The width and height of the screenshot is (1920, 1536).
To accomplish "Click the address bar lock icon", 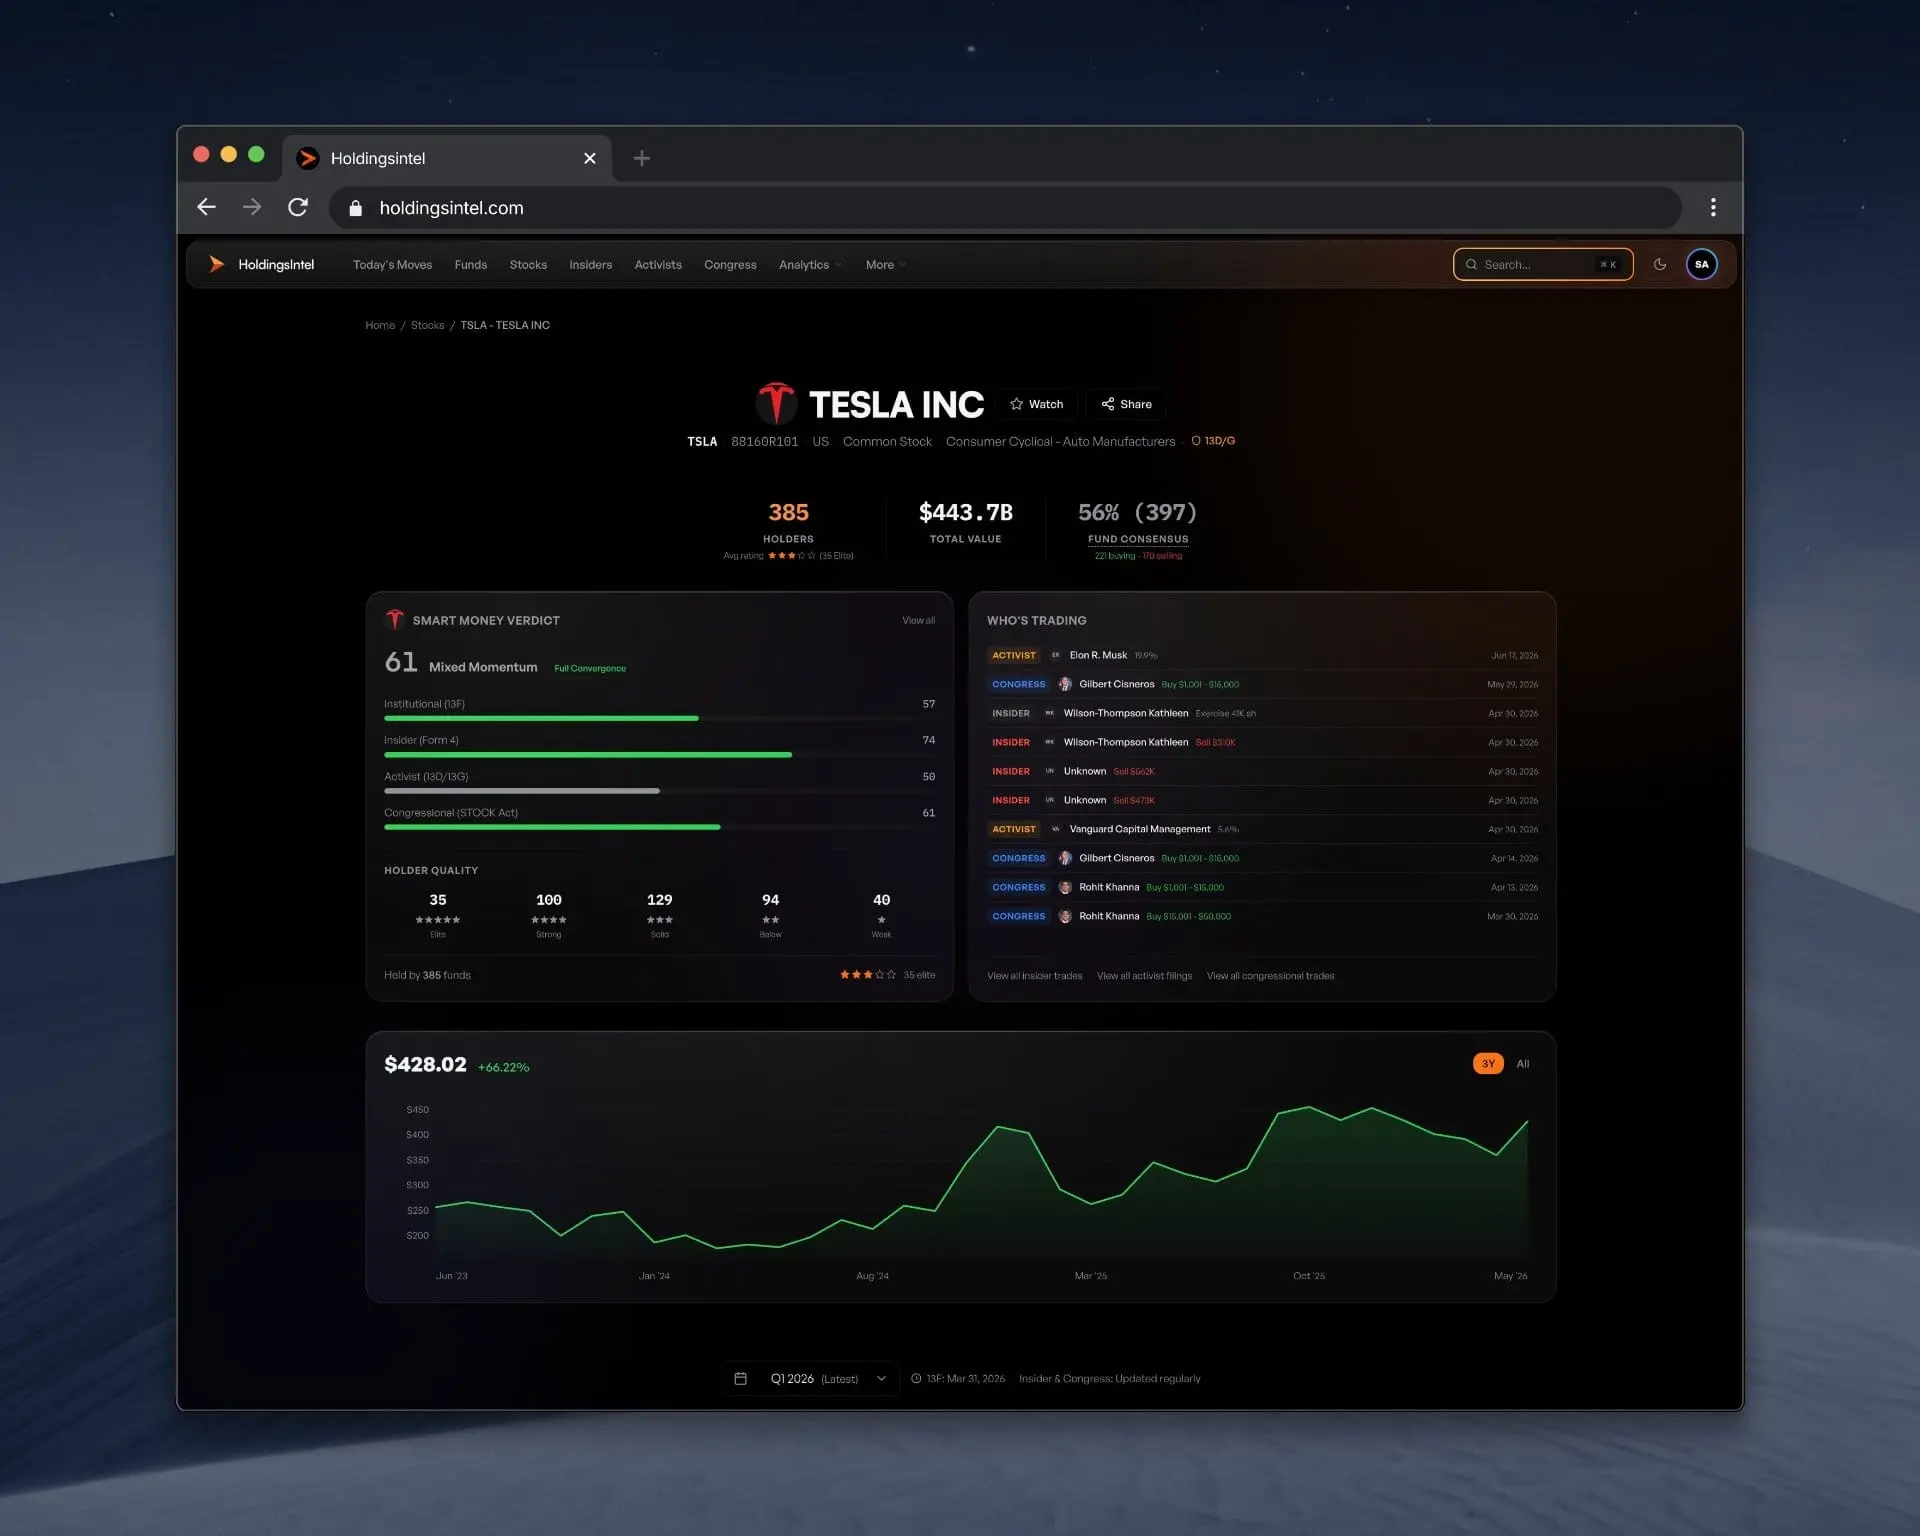I will [355, 208].
